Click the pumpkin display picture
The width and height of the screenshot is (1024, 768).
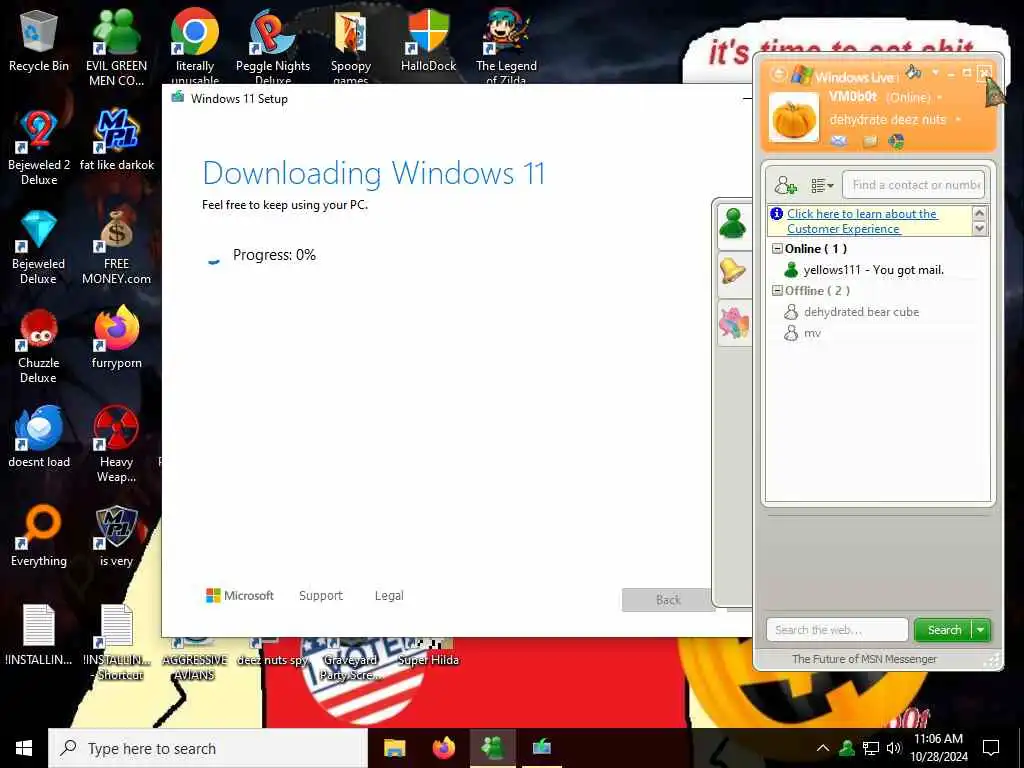point(794,118)
